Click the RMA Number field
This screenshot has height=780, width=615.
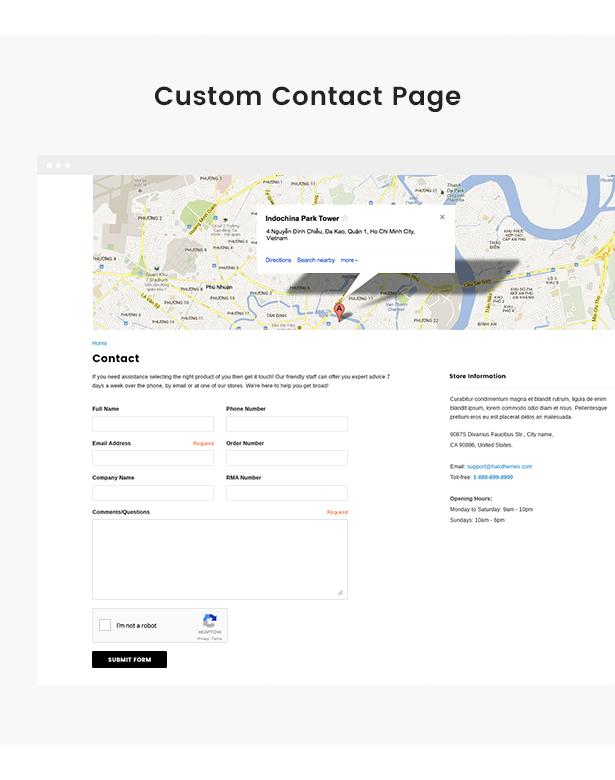point(287,493)
